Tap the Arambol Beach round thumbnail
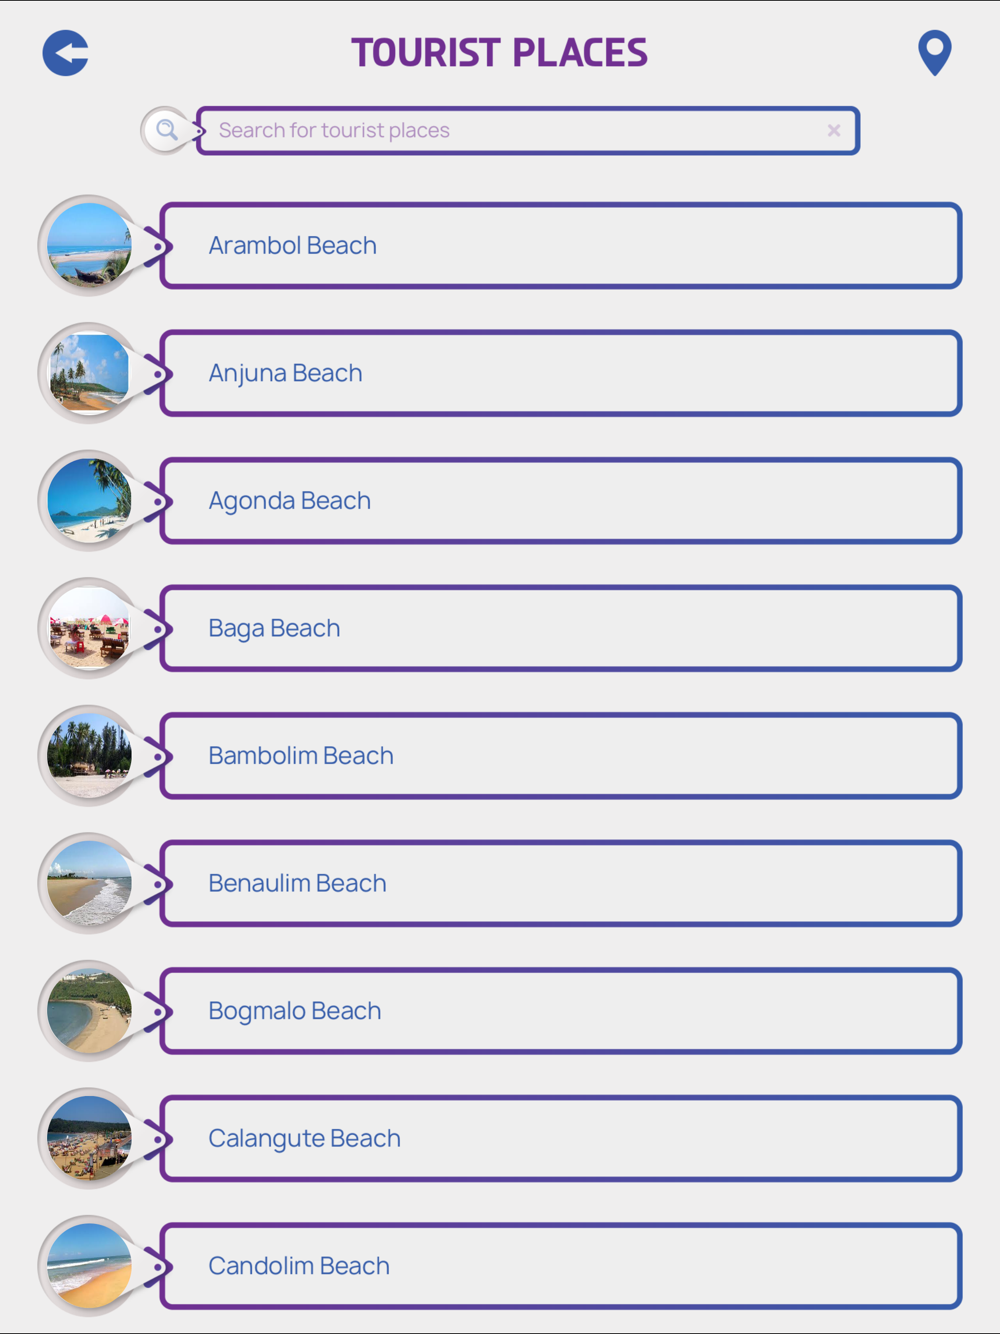 tap(89, 246)
